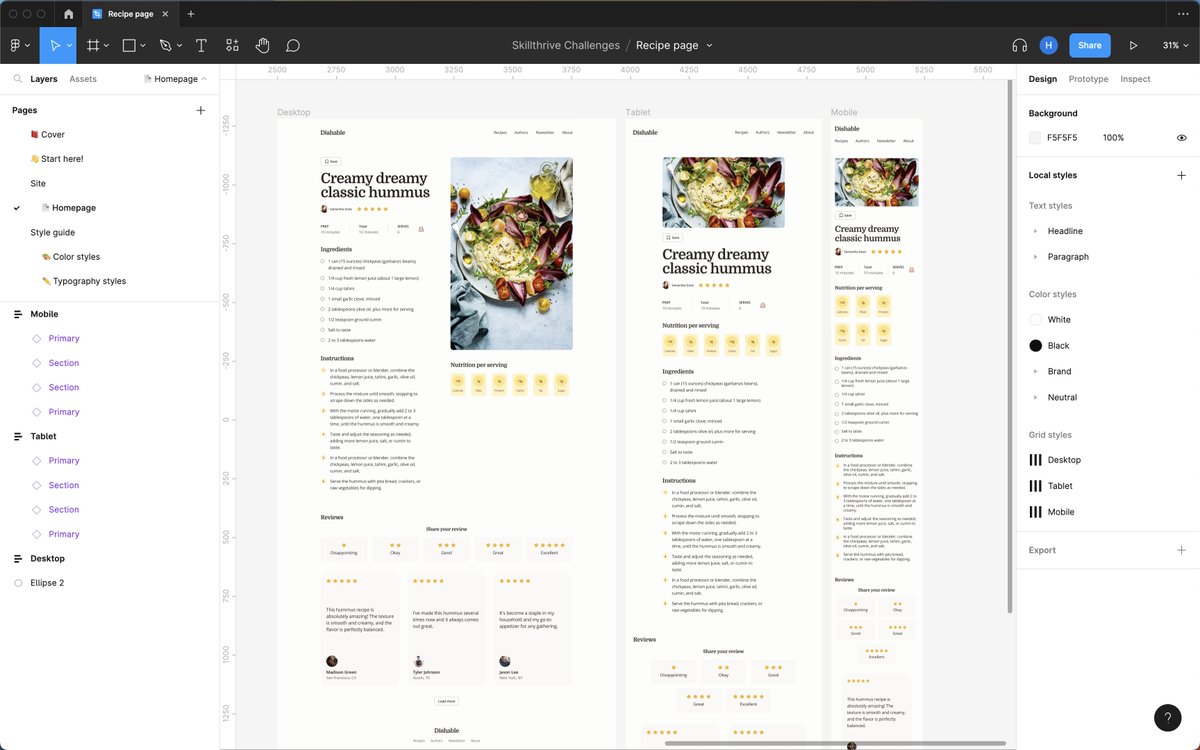Toggle background visibility eye icon

point(1181,138)
